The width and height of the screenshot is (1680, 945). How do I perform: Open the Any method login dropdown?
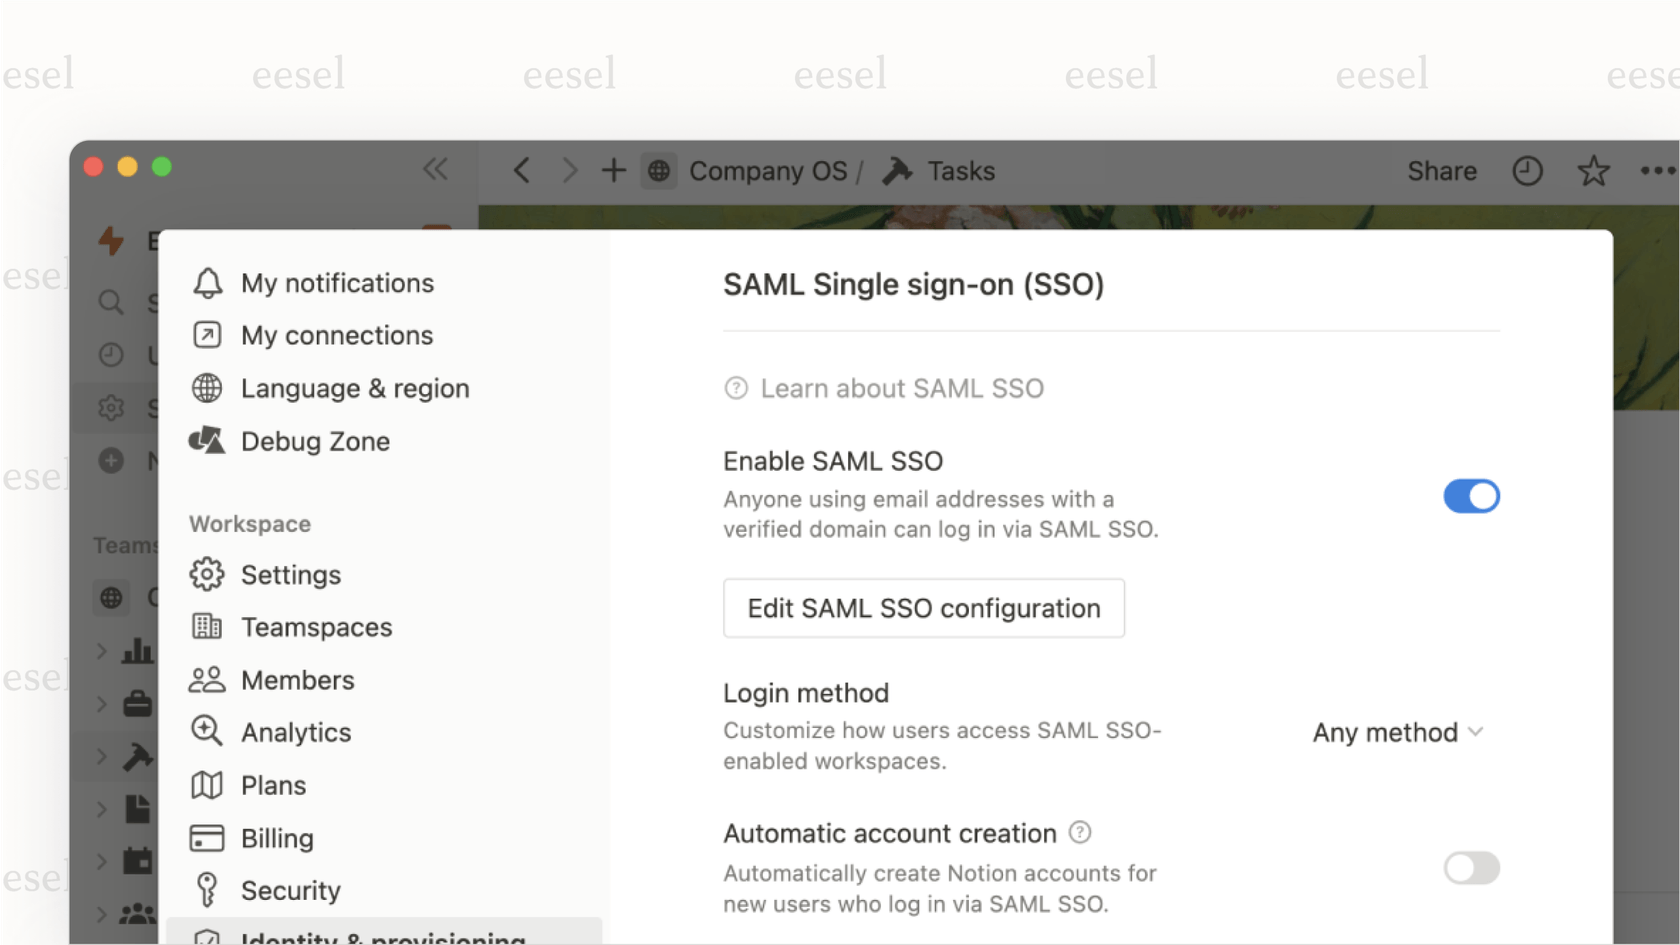click(x=1397, y=732)
